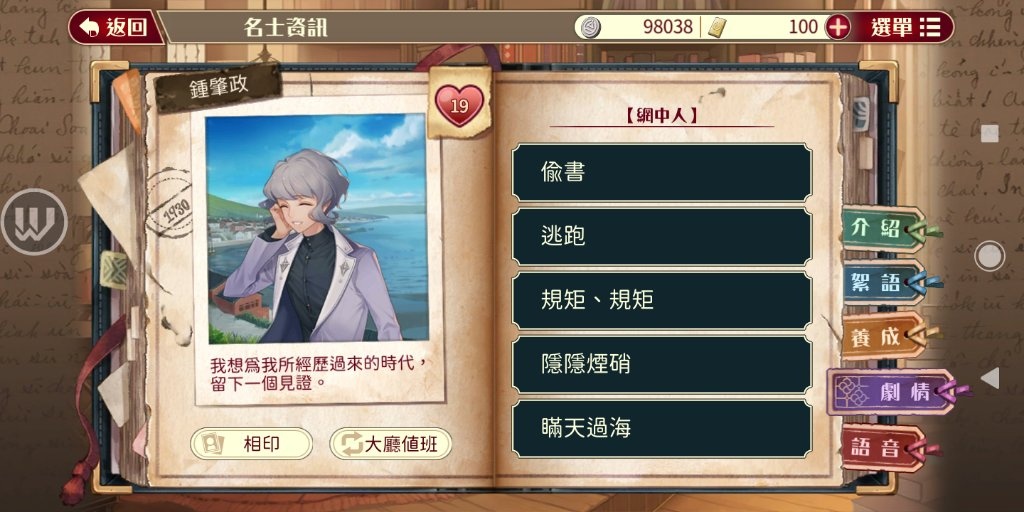Viewport: 1024px width, 512px height.
Task: Switch to the 絮語 bookmark tab
Action: point(885,283)
